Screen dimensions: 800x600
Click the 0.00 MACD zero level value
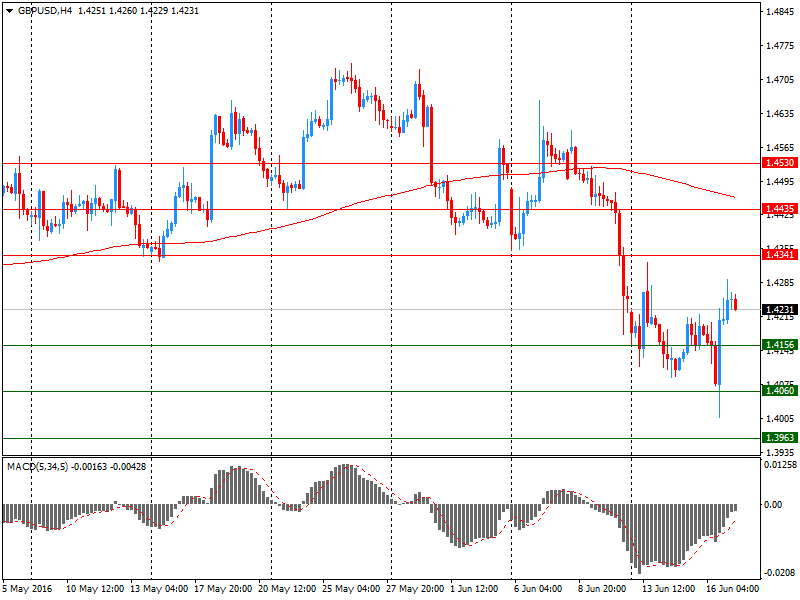coord(773,505)
